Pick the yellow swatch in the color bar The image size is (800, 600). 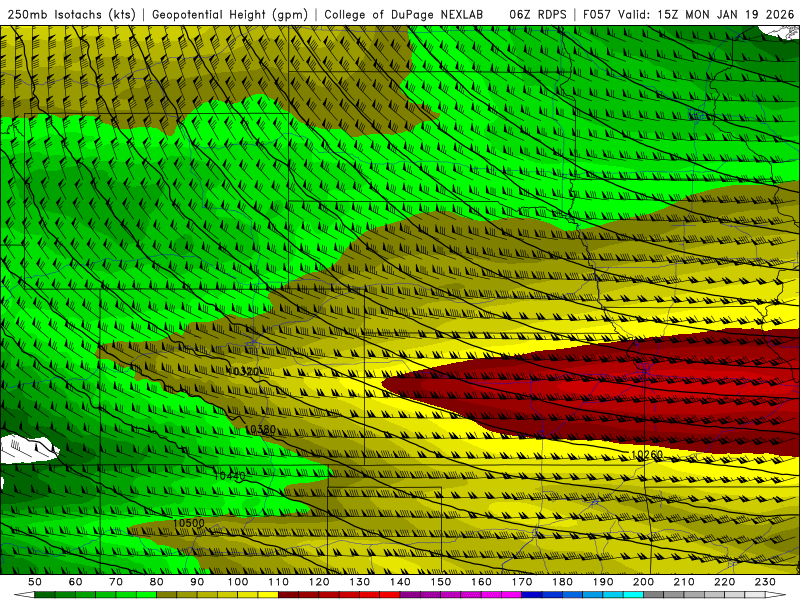[268, 595]
